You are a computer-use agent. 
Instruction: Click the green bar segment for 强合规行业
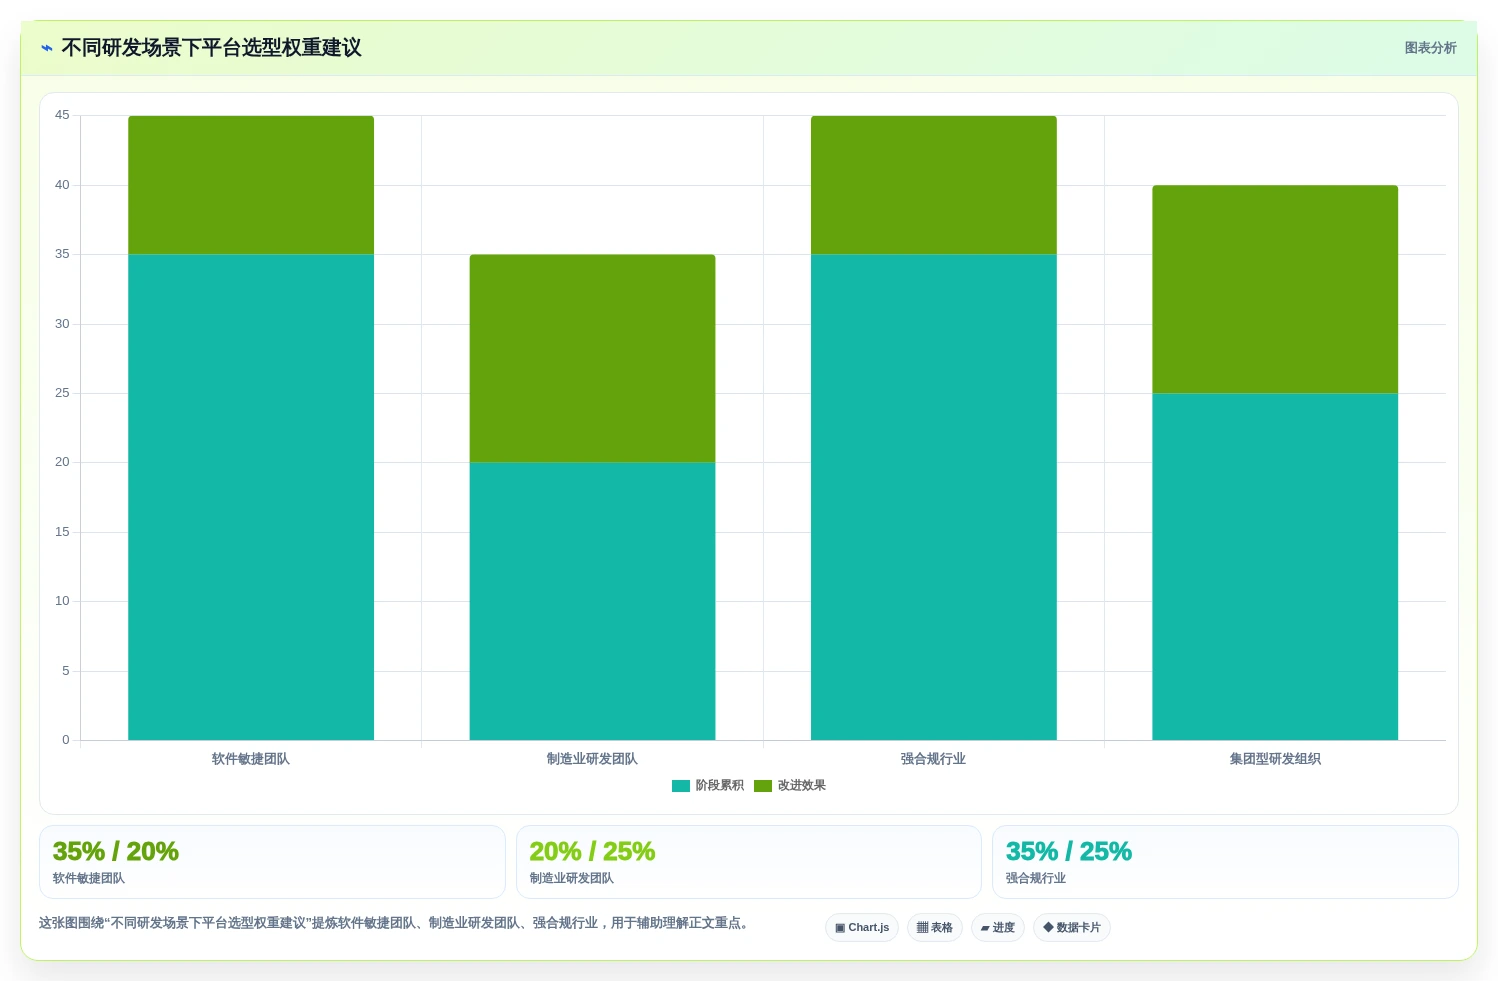pyautogui.click(x=933, y=185)
